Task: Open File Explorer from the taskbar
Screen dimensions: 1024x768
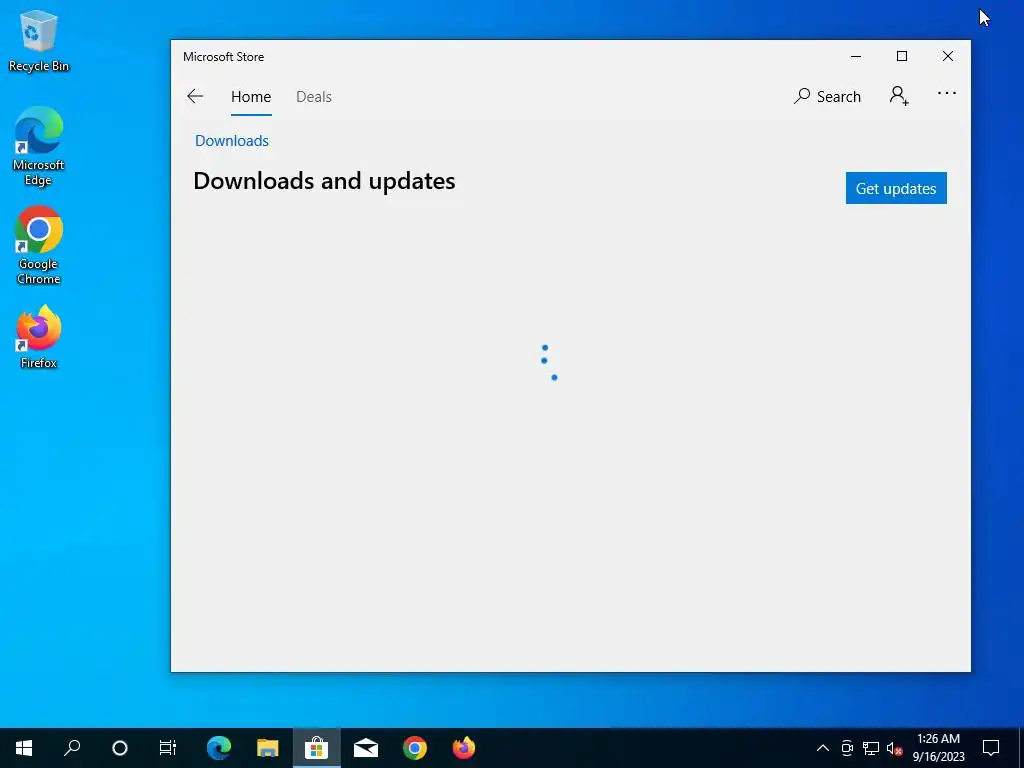Action: 267,748
